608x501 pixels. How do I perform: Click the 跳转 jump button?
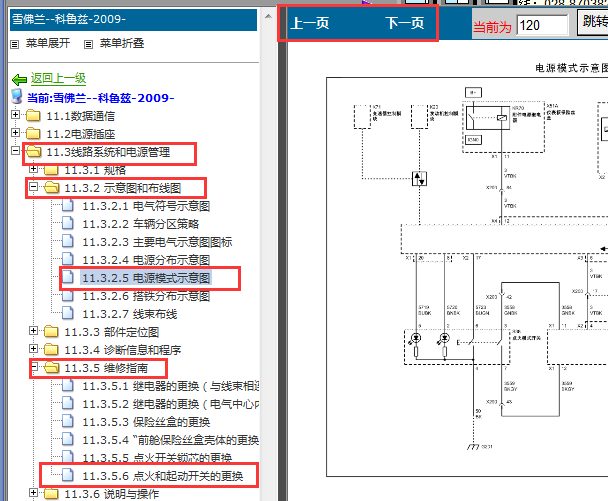[x=593, y=22]
